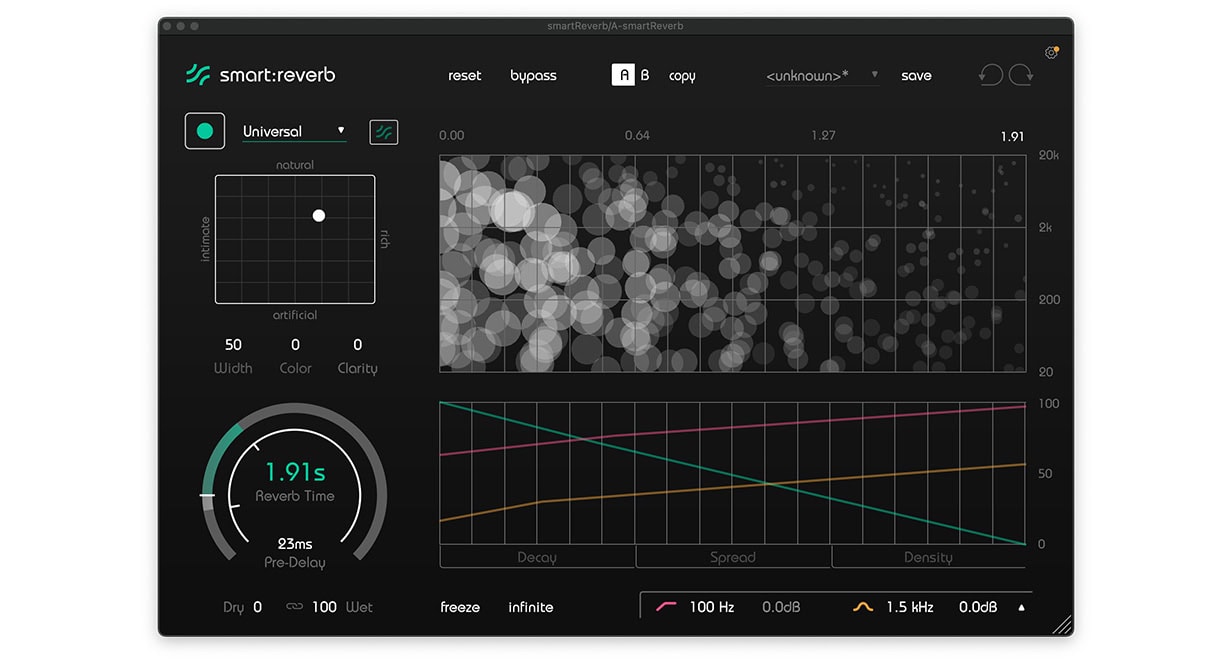Click the Width value 50
Viewport: 1232px width, 661px height.
[233, 344]
